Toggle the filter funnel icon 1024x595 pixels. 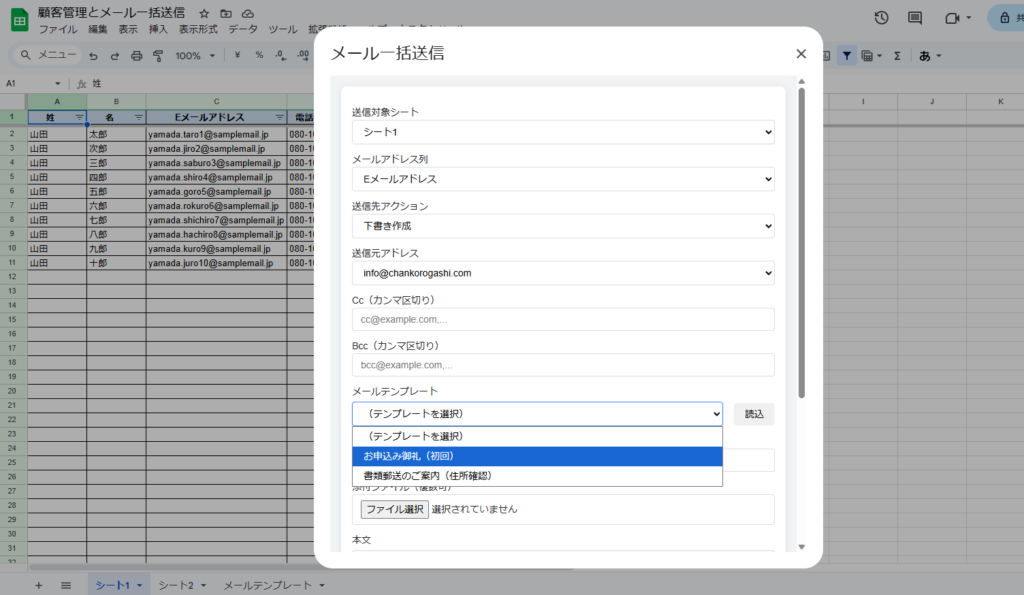tap(847, 56)
